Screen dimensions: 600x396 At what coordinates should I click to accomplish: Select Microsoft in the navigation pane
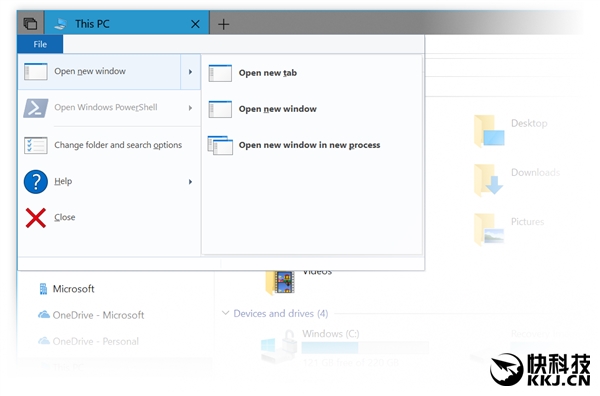pos(73,289)
